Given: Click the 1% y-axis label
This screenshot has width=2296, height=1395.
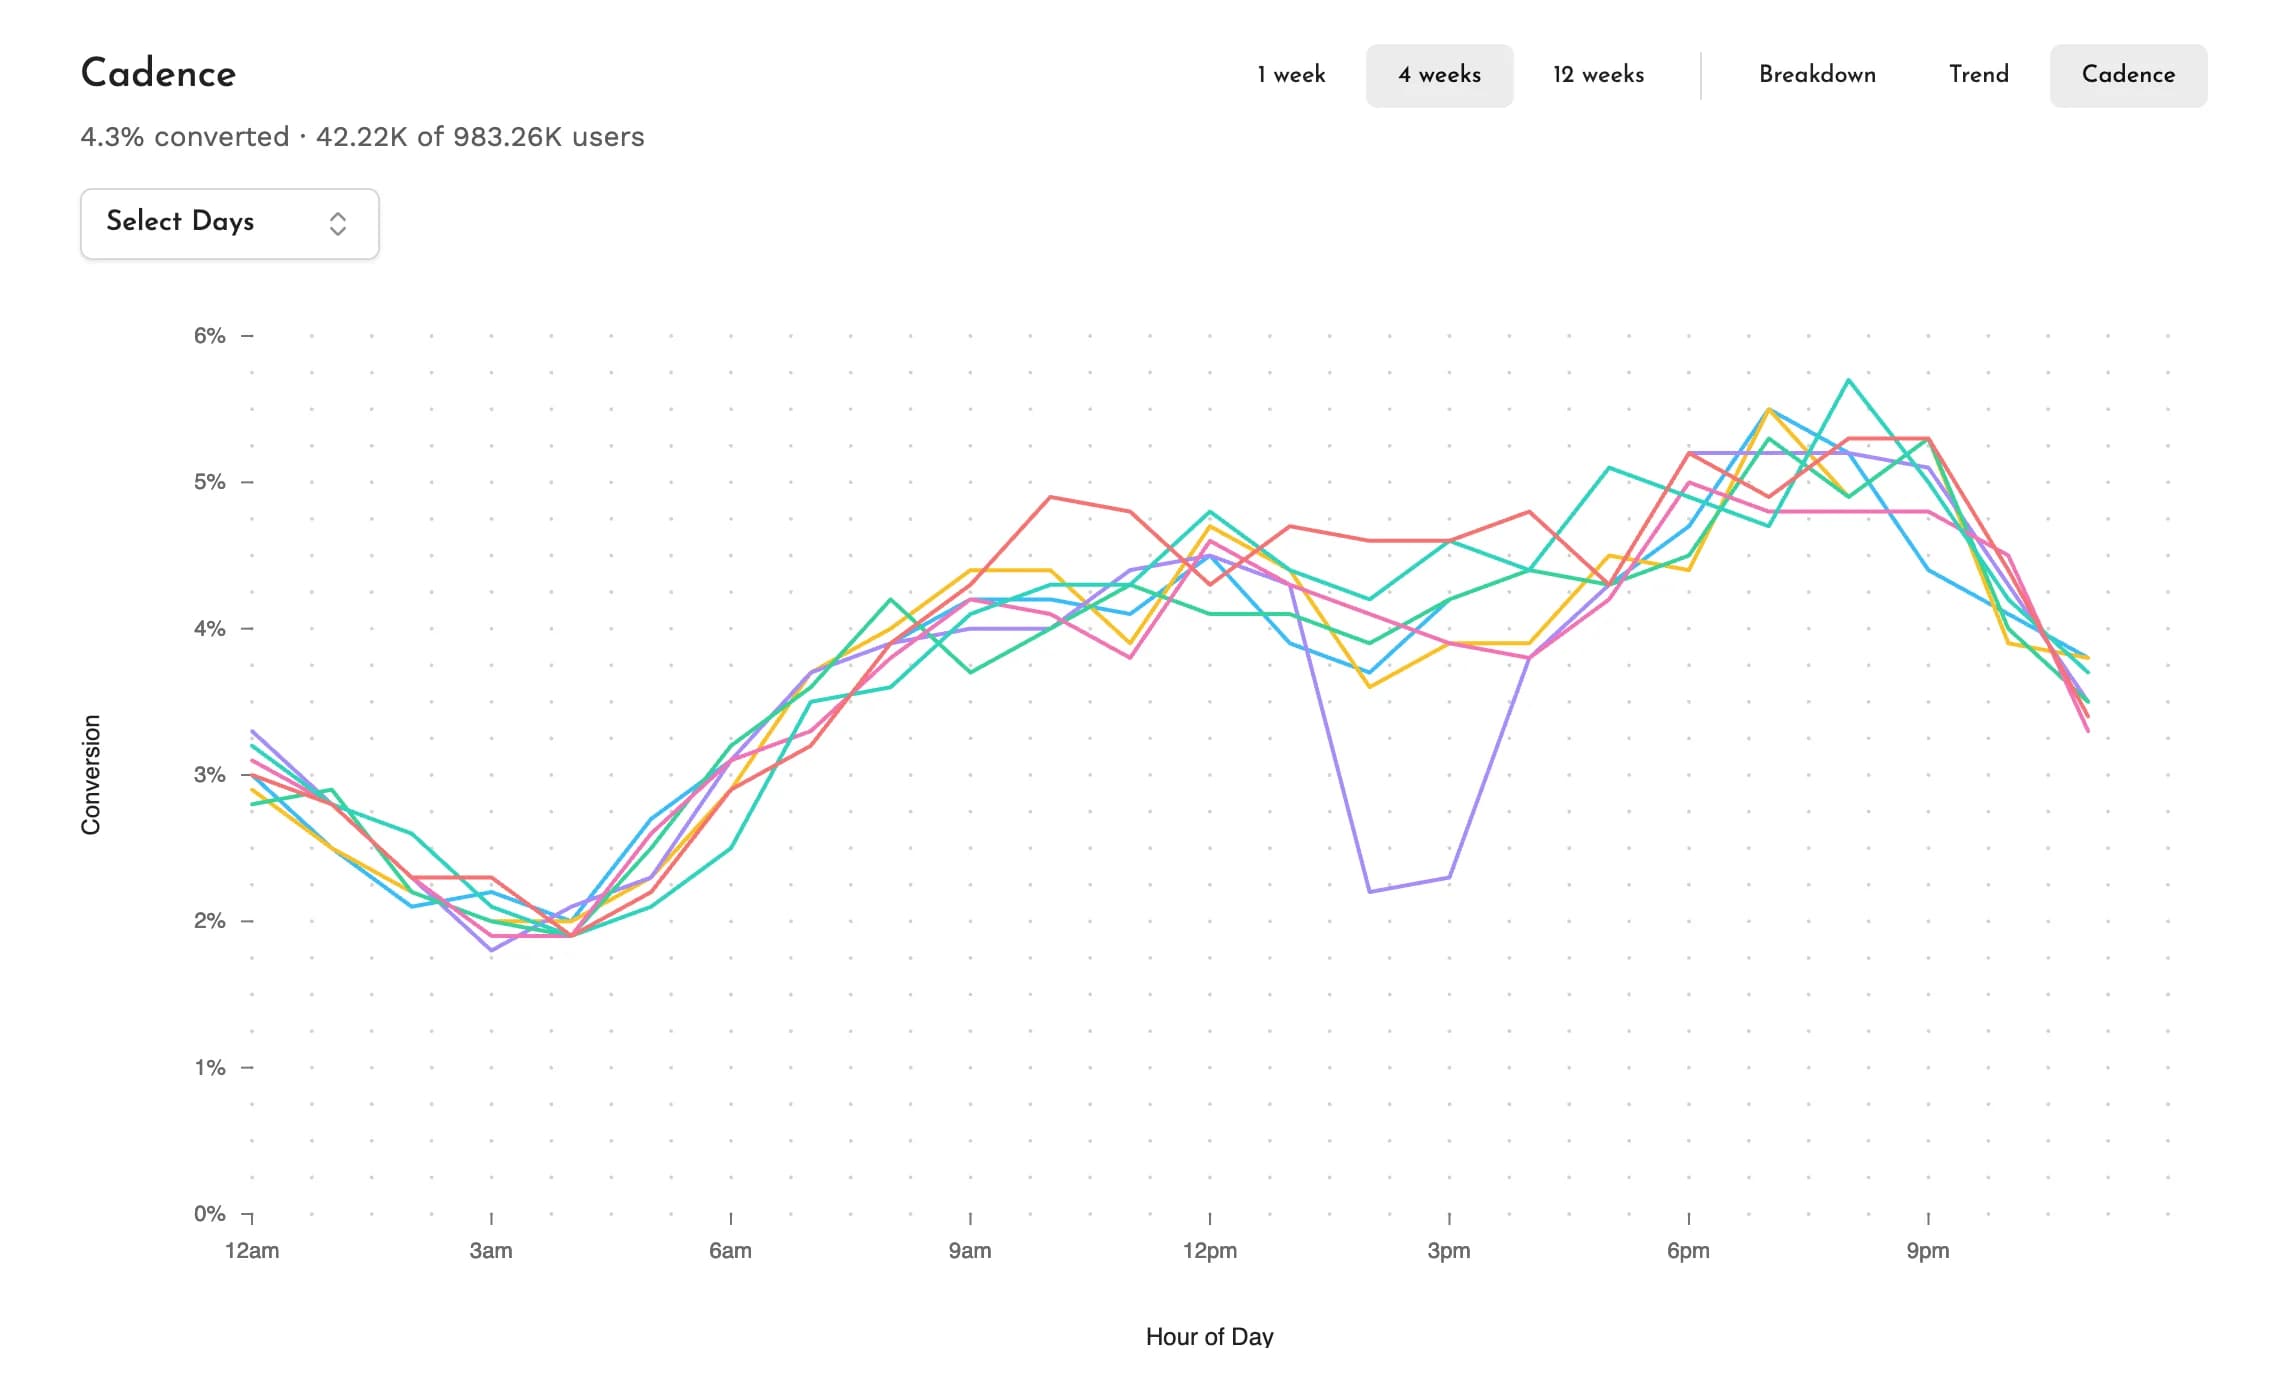Looking at the screenshot, I should coord(210,1068).
